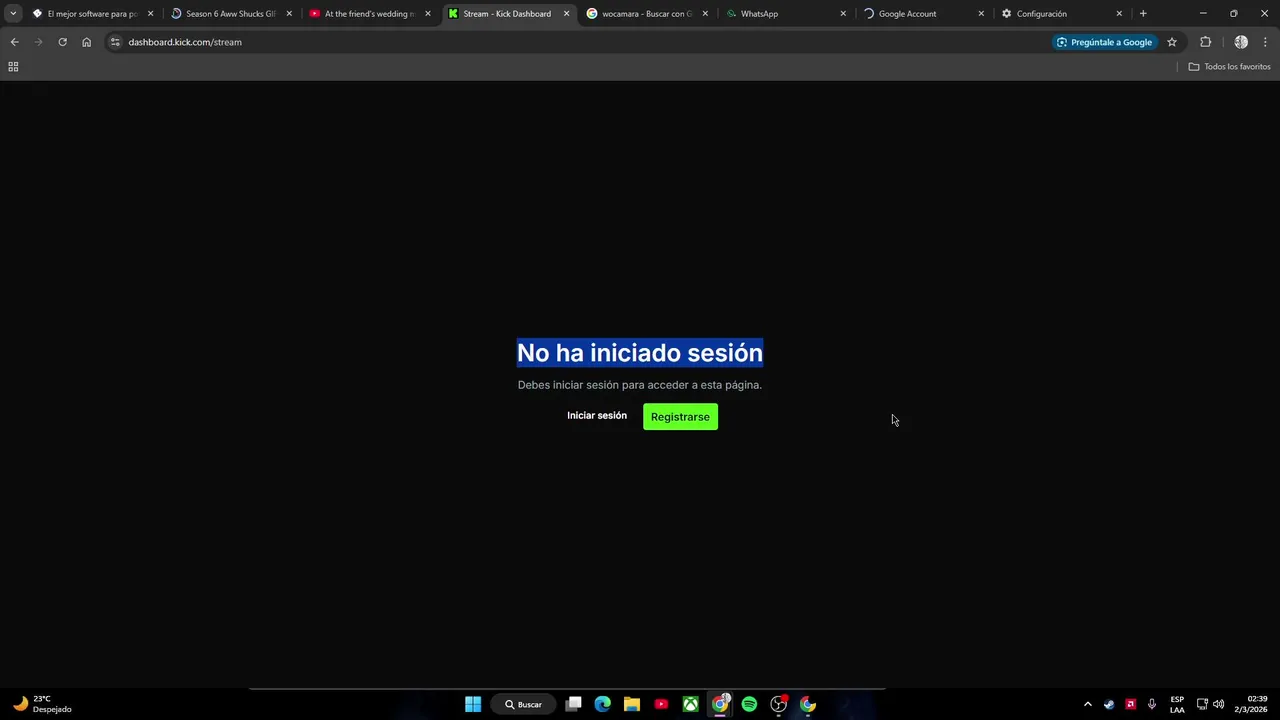
Task: Switch to the Season 6 Aww Shucks tab
Action: tap(231, 14)
